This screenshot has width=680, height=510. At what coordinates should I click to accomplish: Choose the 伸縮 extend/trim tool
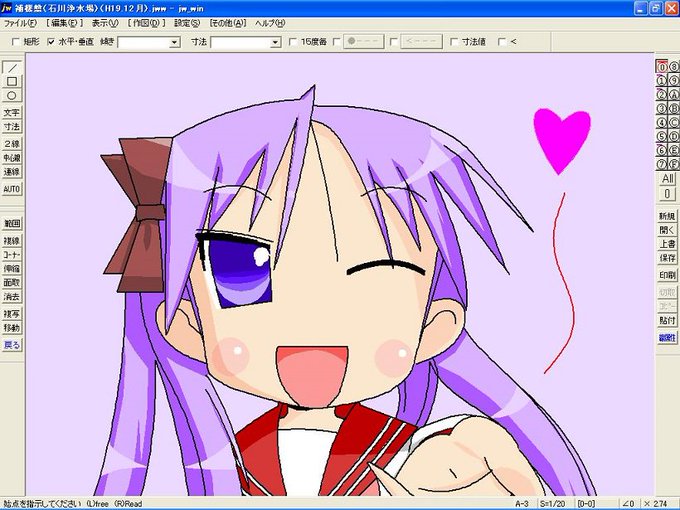pyautogui.click(x=12, y=269)
